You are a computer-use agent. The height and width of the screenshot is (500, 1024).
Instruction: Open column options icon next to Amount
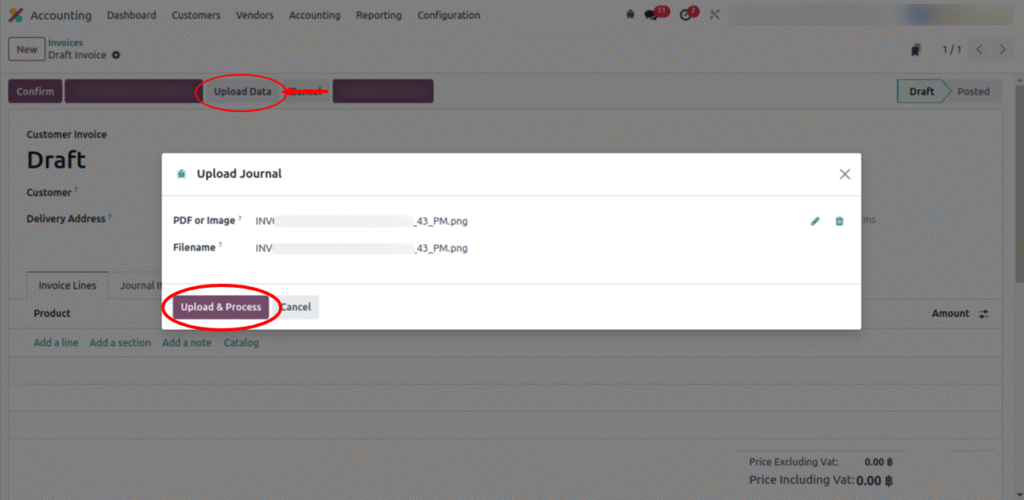[x=984, y=314]
